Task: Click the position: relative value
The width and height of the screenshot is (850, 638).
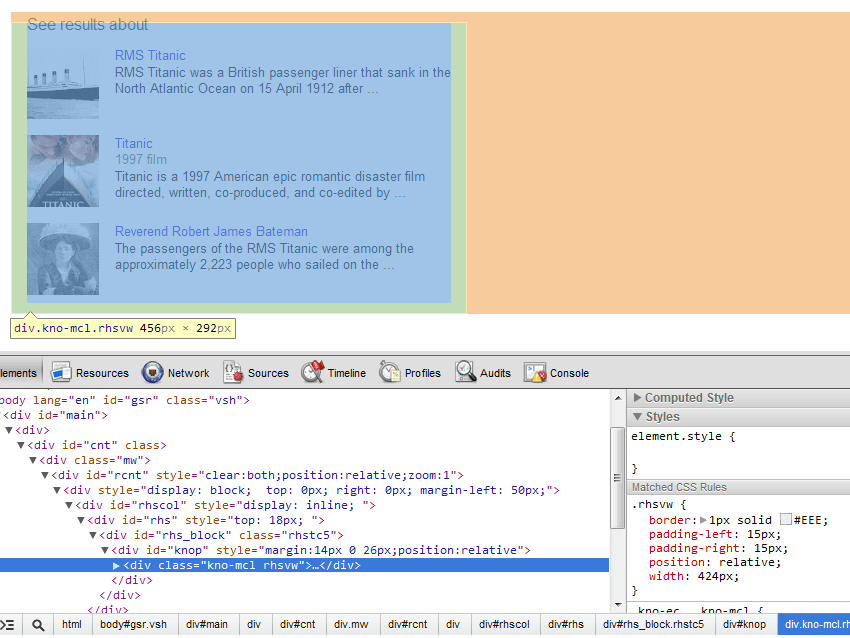Action: [x=750, y=562]
